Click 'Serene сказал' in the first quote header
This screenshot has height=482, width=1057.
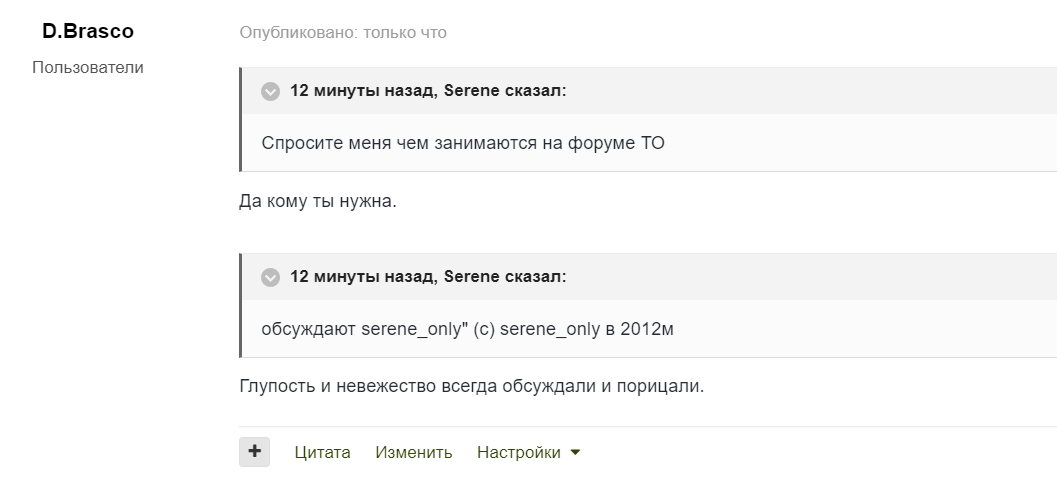click(x=505, y=91)
